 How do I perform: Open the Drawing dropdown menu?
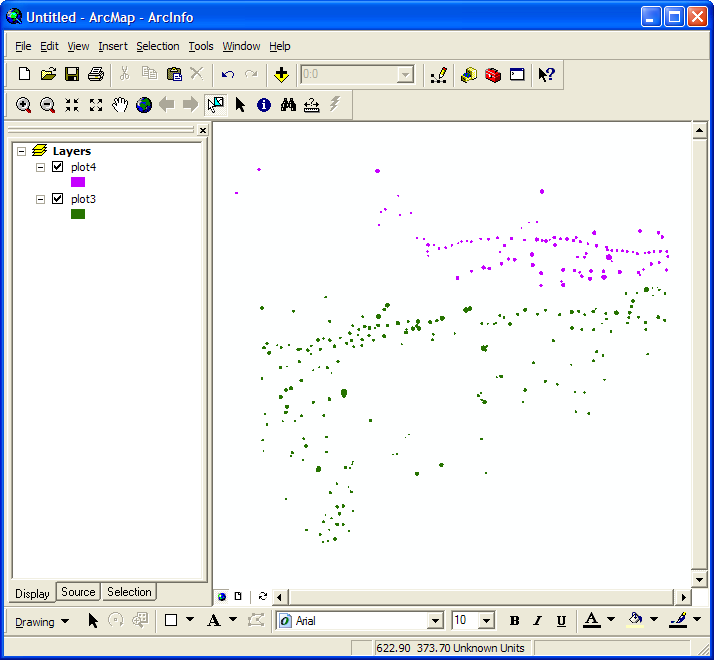click(41, 622)
